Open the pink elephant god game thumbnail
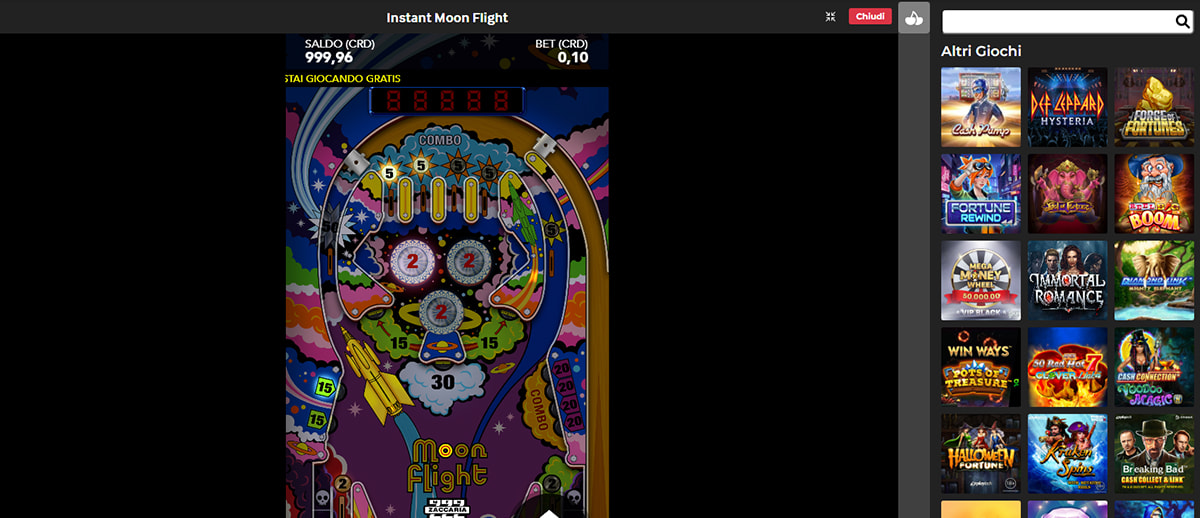Screen dimensions: 1200x518 pyautogui.click(x=1068, y=194)
